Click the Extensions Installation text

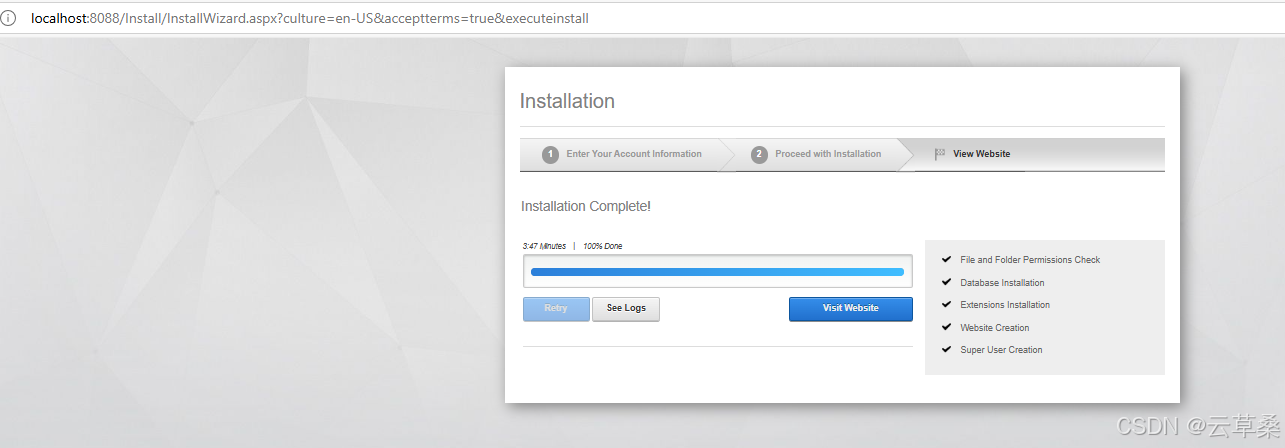point(1005,305)
